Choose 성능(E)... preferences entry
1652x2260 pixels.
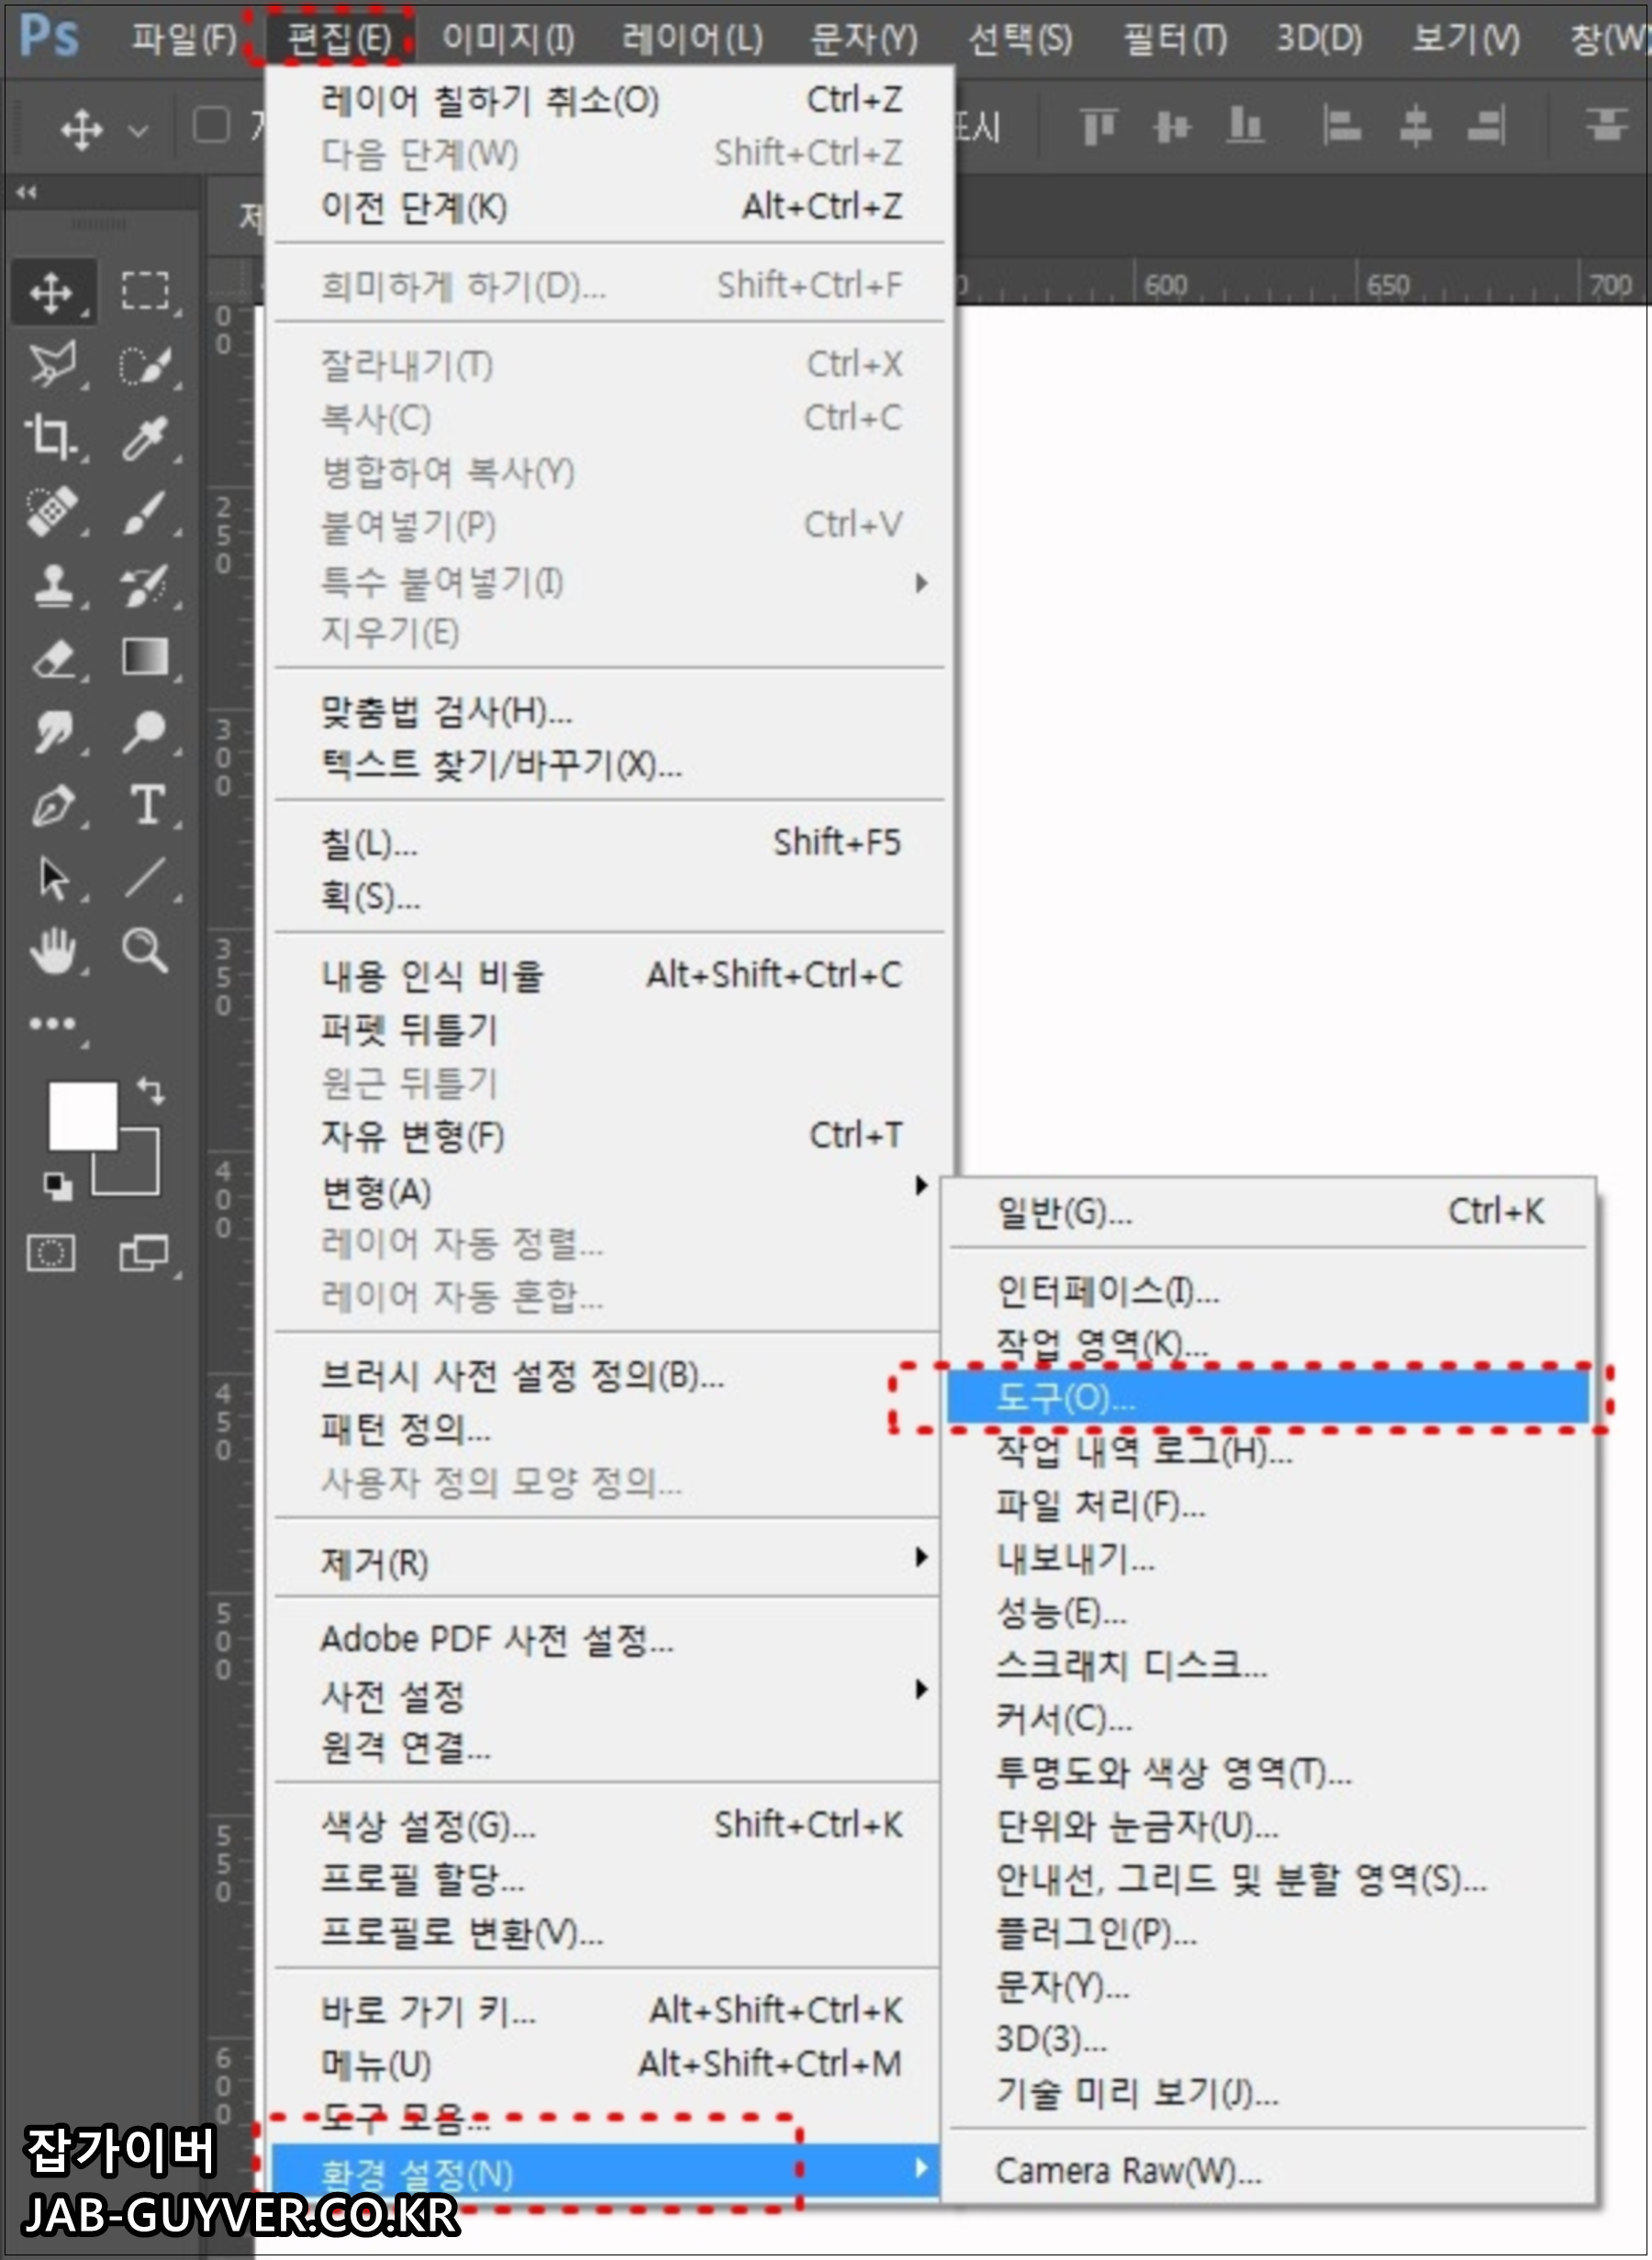point(1268,1611)
